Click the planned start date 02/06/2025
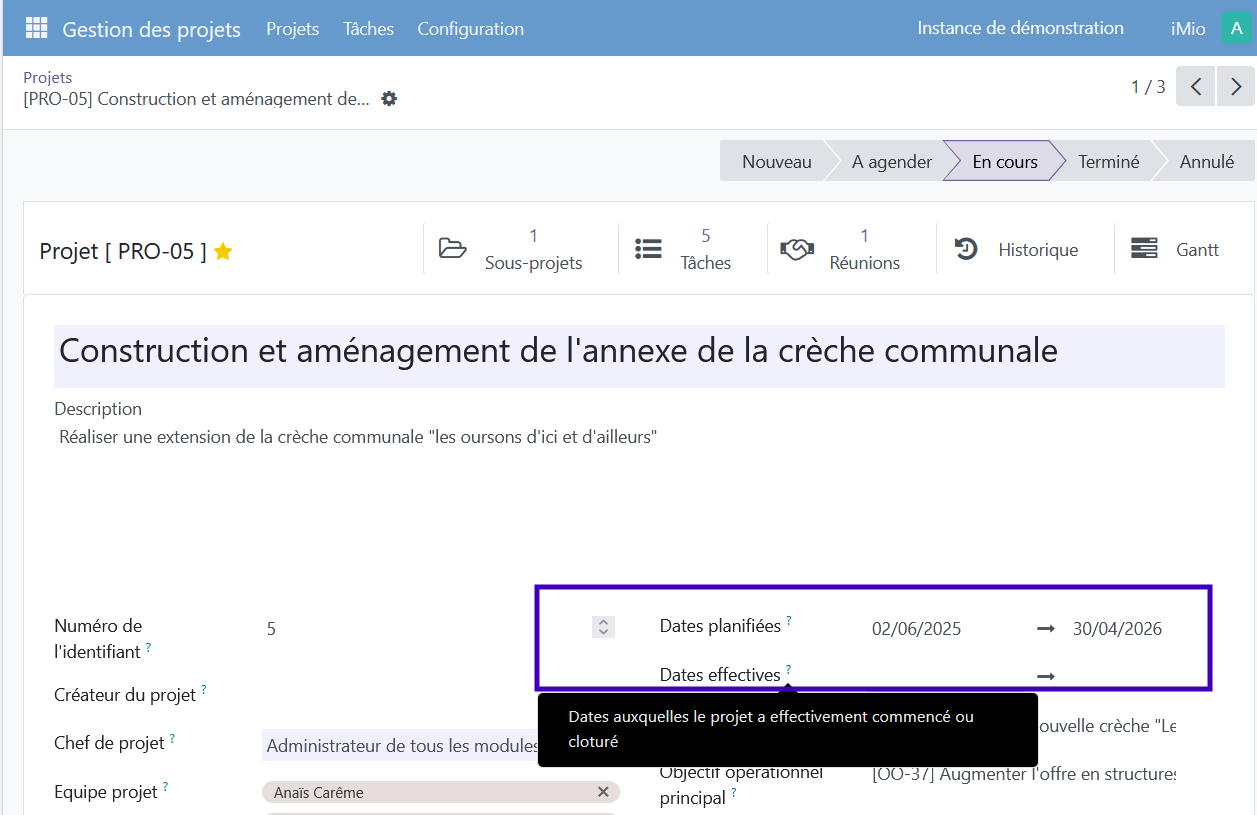This screenshot has height=815, width=1257. (916, 629)
